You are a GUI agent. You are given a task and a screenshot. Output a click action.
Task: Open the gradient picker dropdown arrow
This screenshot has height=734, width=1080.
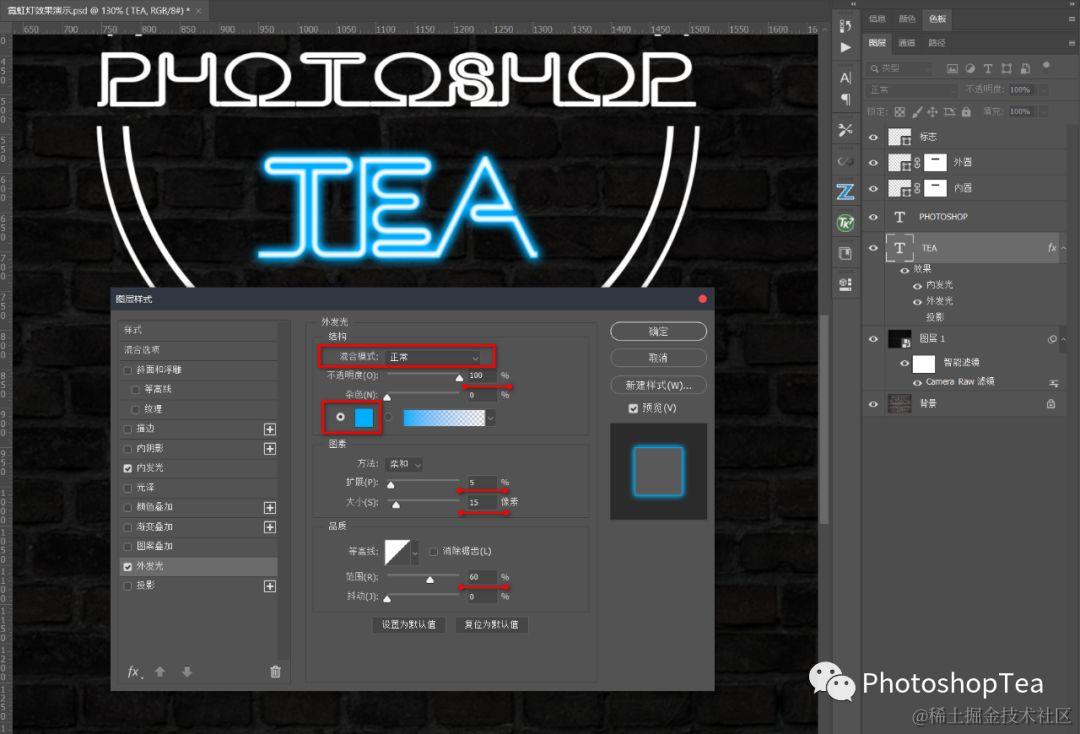490,417
